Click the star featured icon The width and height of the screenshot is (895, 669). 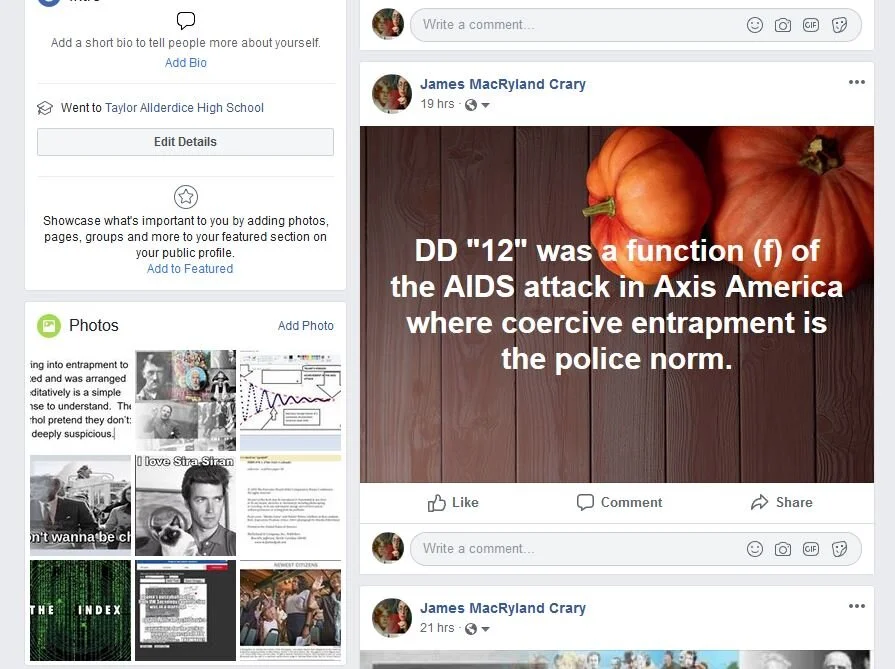tap(186, 197)
